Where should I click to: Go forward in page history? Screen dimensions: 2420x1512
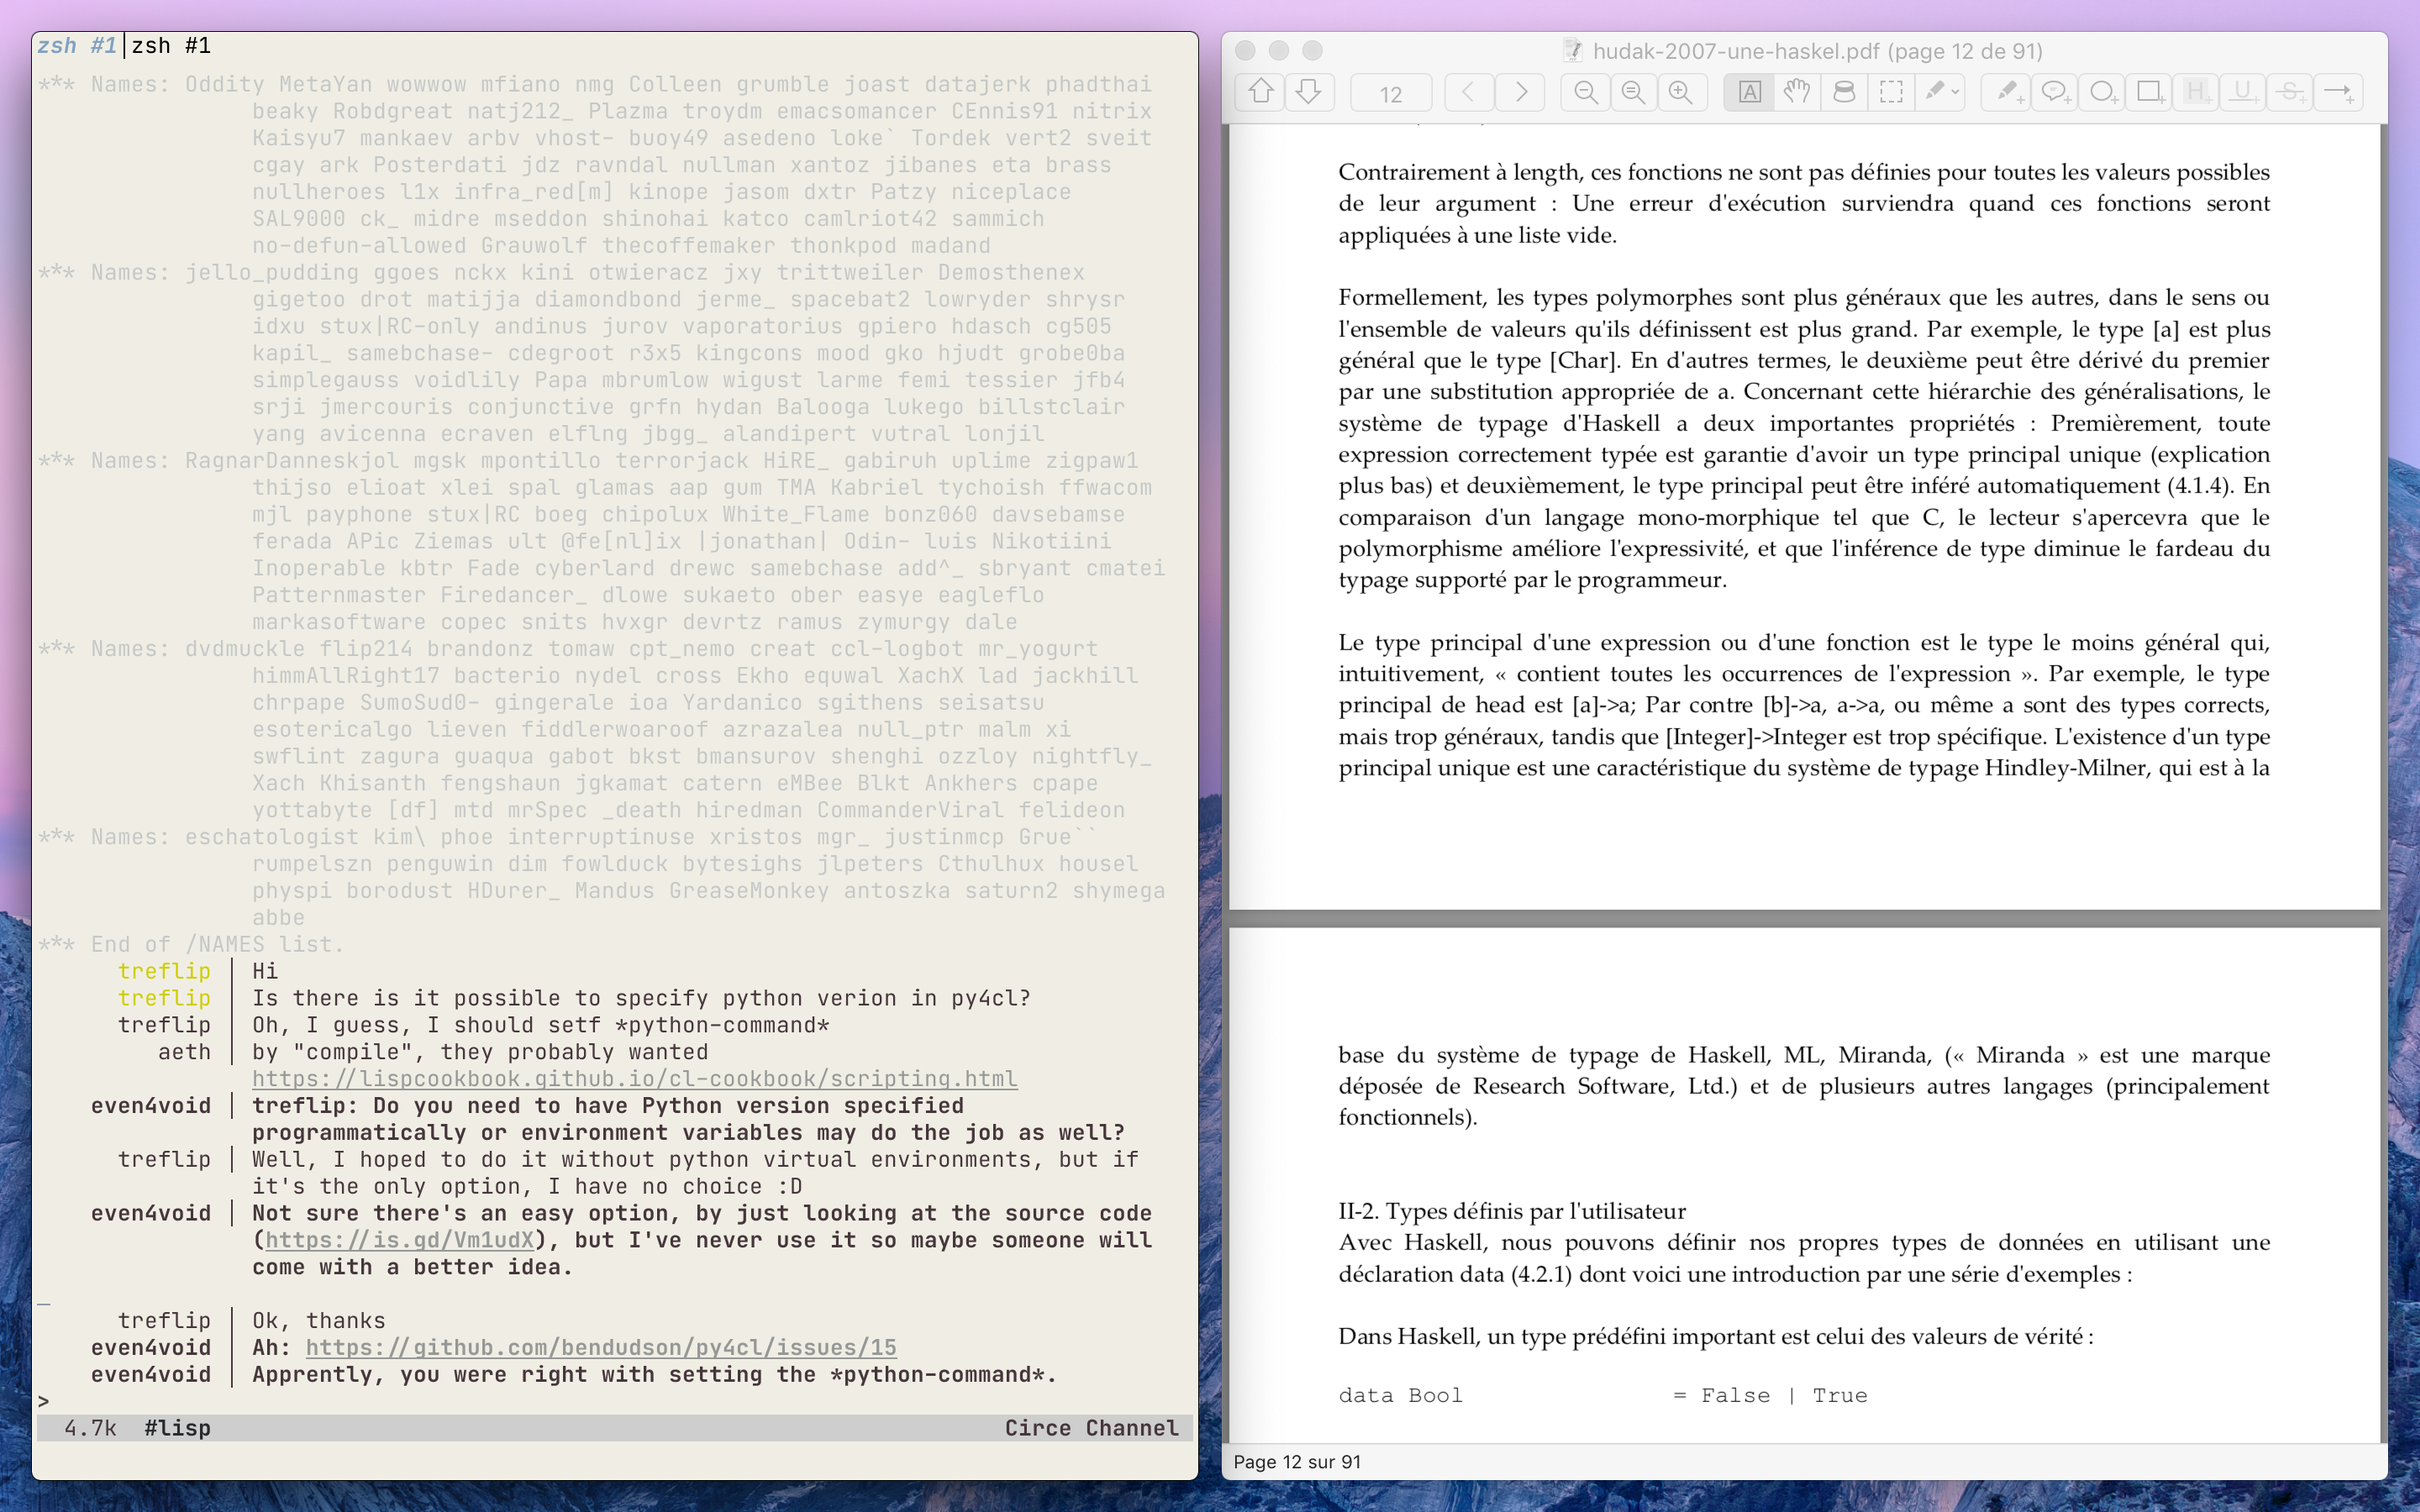click(1521, 93)
